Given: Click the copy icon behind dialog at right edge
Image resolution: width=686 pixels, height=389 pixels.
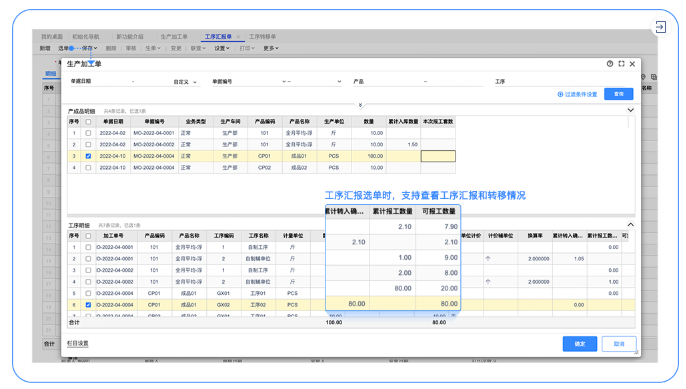Looking at the screenshot, I should [654, 77].
